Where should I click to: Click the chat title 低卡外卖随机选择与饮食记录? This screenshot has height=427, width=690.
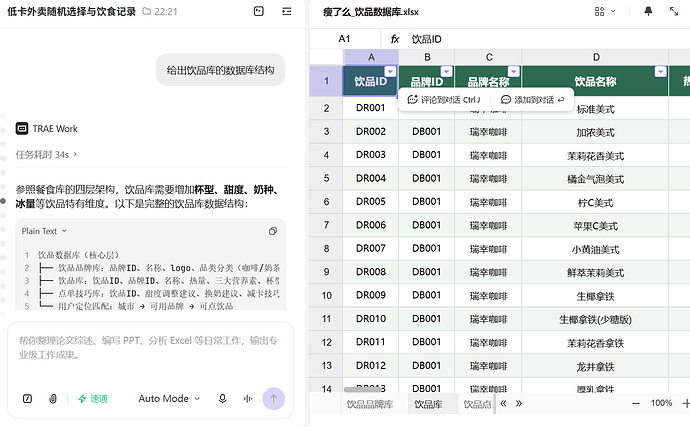(71, 11)
